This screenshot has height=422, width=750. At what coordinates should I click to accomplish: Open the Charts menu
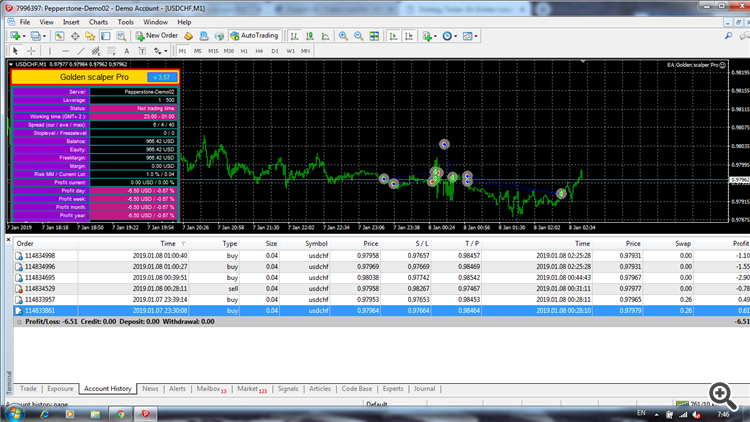pyautogui.click(x=98, y=20)
